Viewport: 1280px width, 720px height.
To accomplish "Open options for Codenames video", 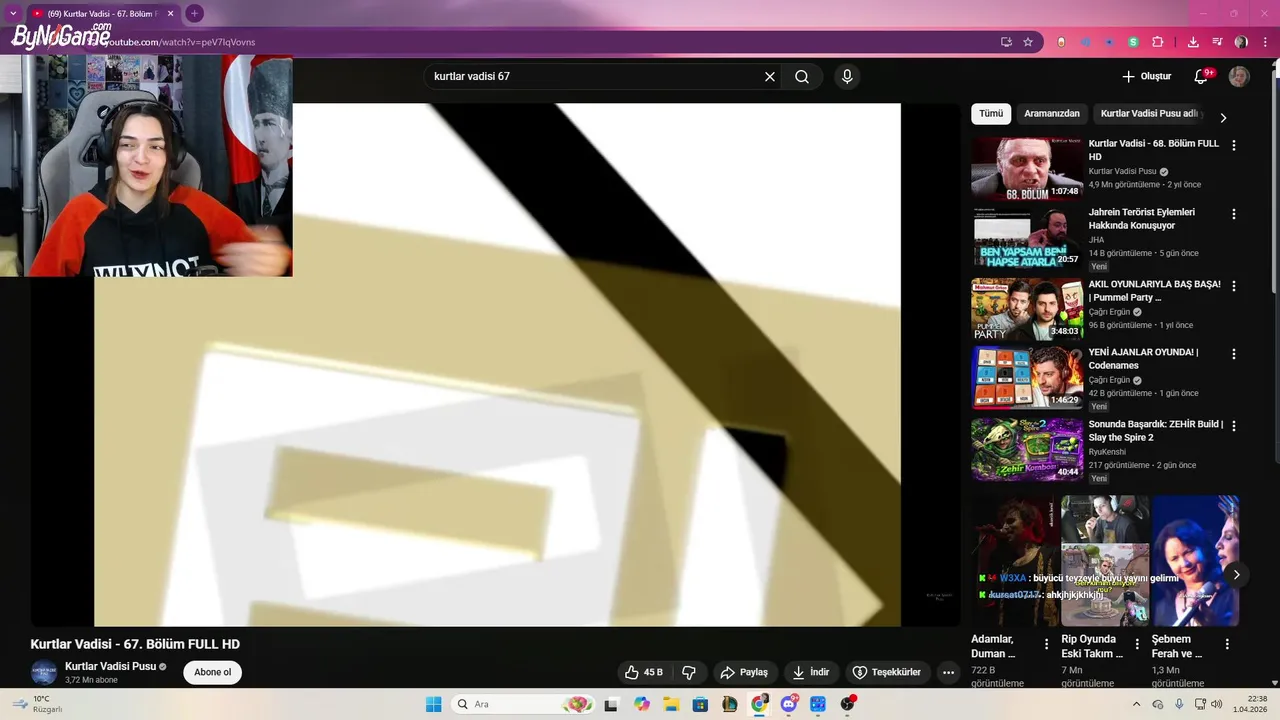I will 1233,354.
